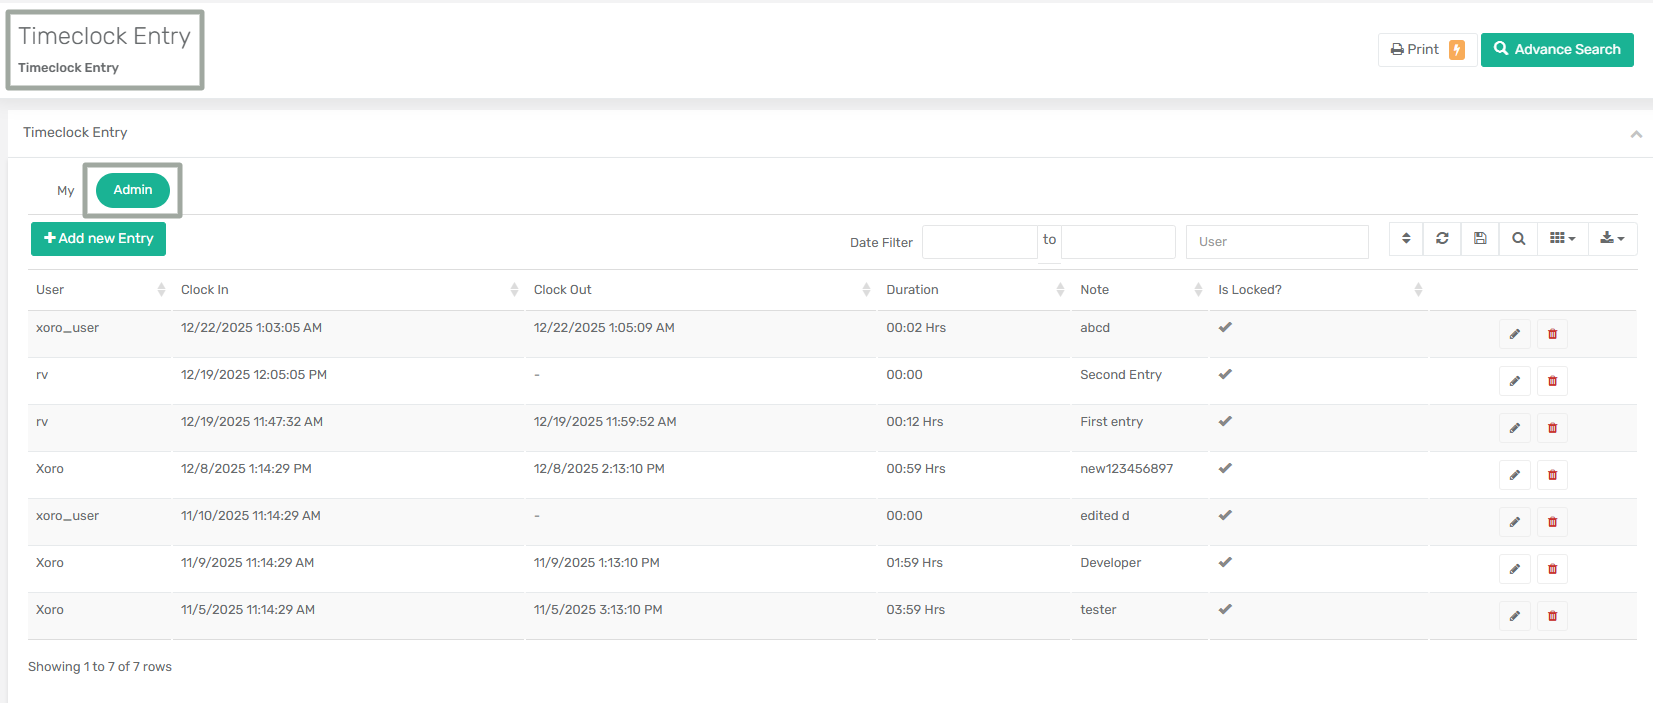Click the refresh table icon
The image size is (1653, 703).
coord(1442,239)
